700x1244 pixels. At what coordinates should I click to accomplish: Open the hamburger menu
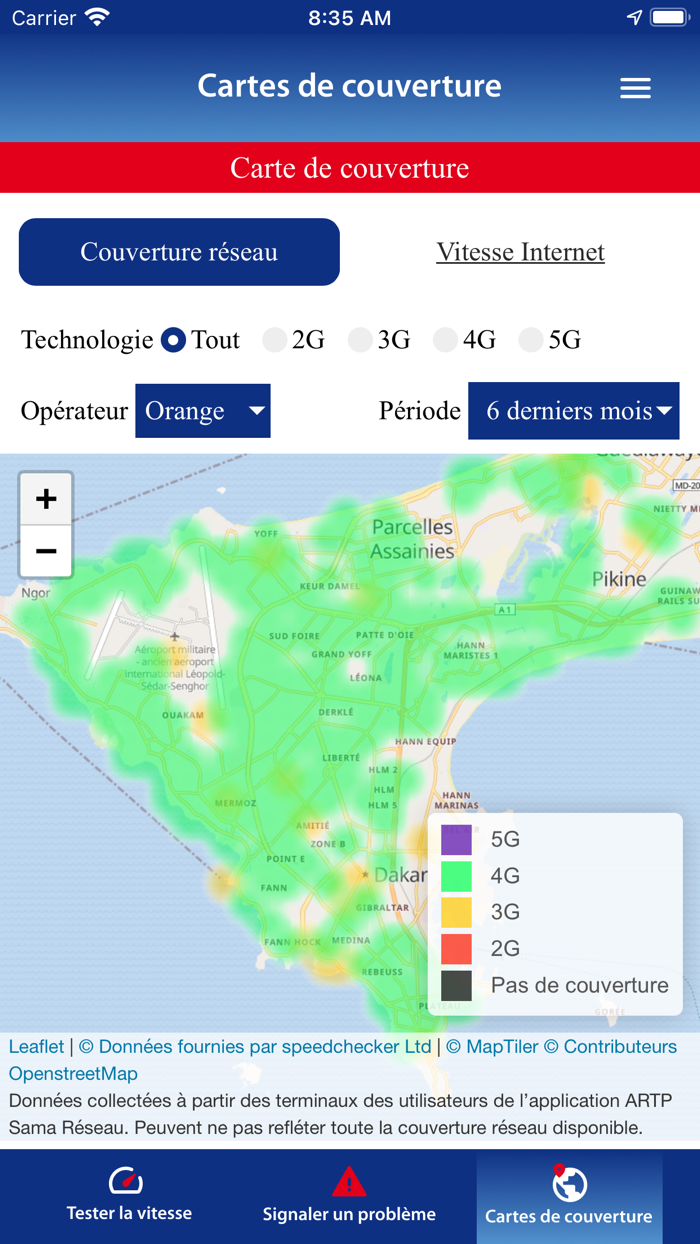click(635, 88)
